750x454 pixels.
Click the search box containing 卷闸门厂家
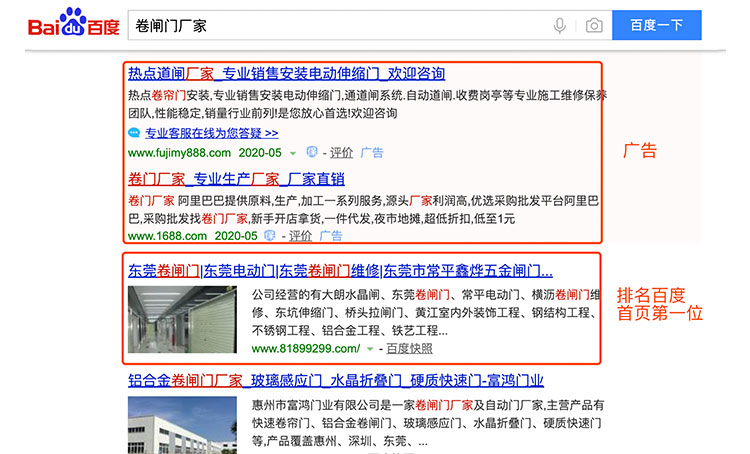click(x=340, y=25)
